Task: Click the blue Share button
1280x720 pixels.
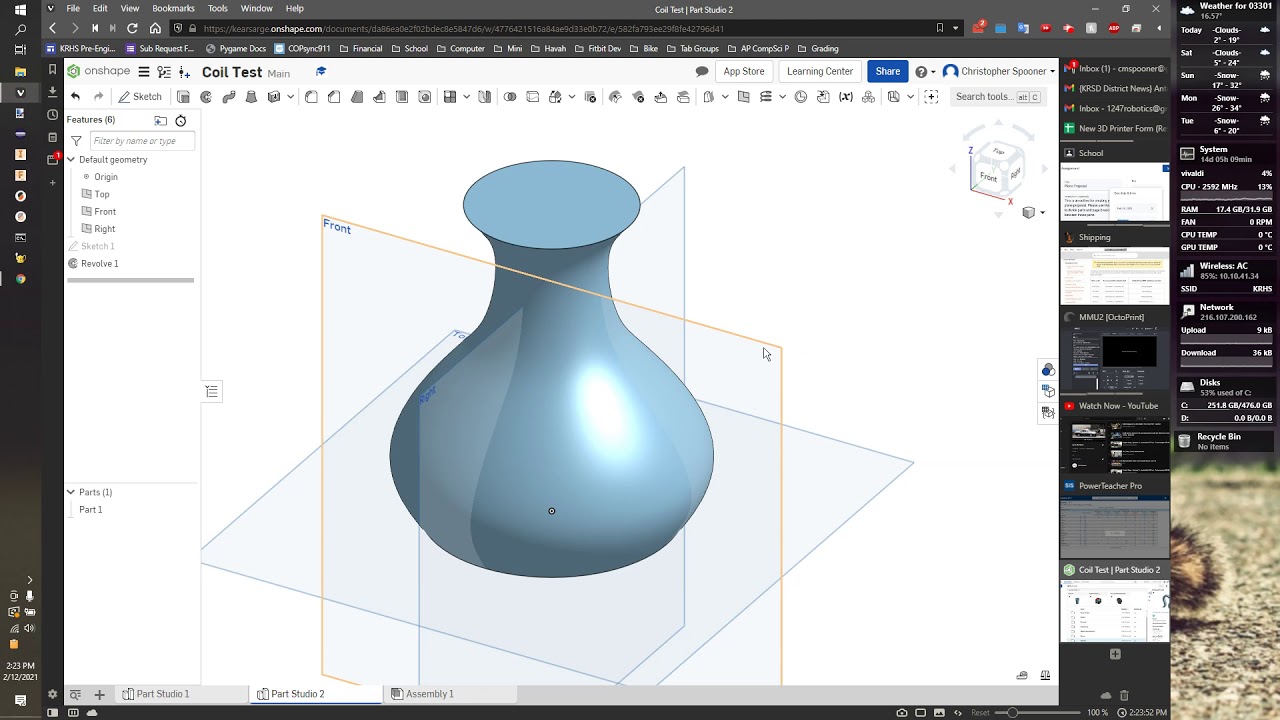Action: coord(888,72)
